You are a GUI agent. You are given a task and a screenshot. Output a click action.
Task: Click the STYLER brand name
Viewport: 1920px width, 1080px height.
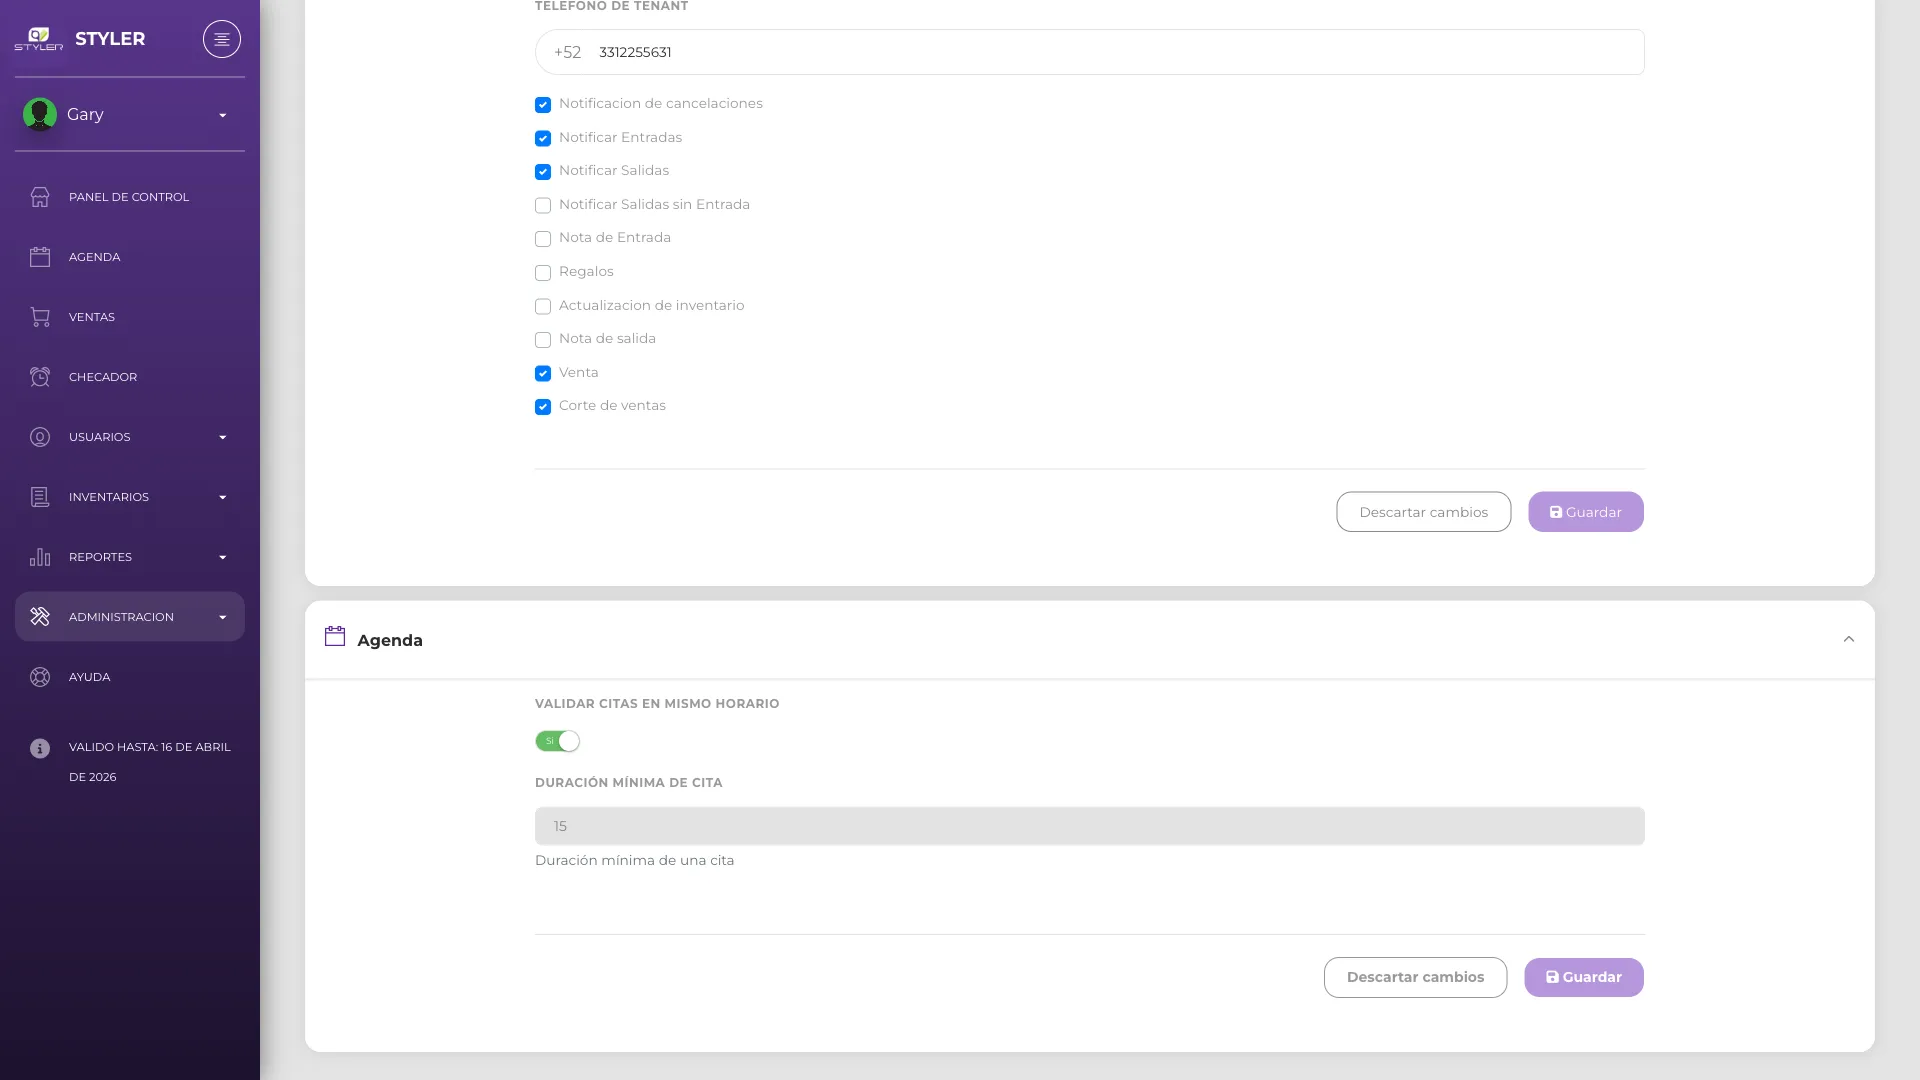click(110, 39)
